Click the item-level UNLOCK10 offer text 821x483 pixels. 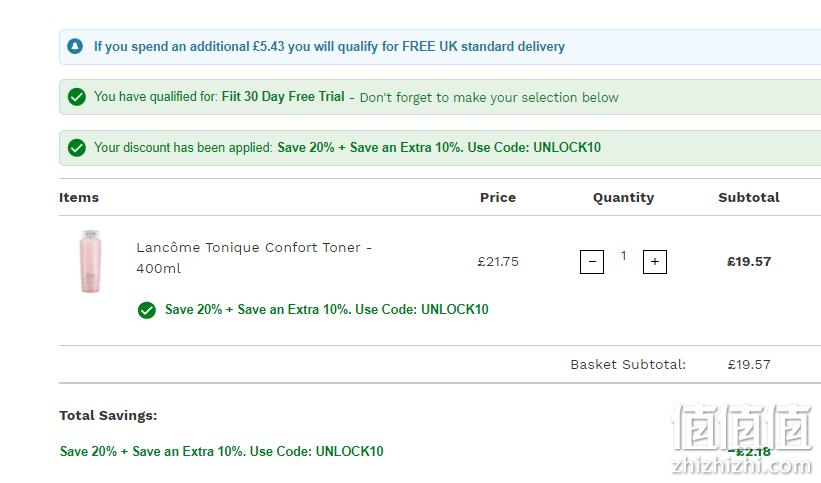coord(327,309)
